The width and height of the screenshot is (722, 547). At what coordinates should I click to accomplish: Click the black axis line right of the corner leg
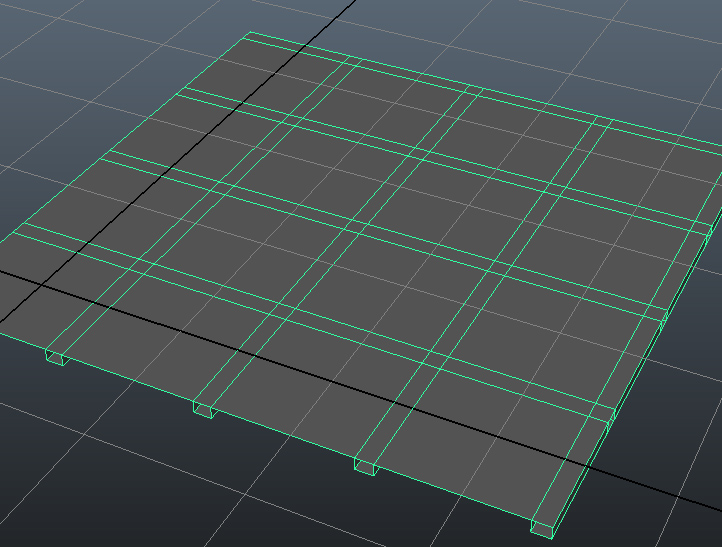[650, 489]
